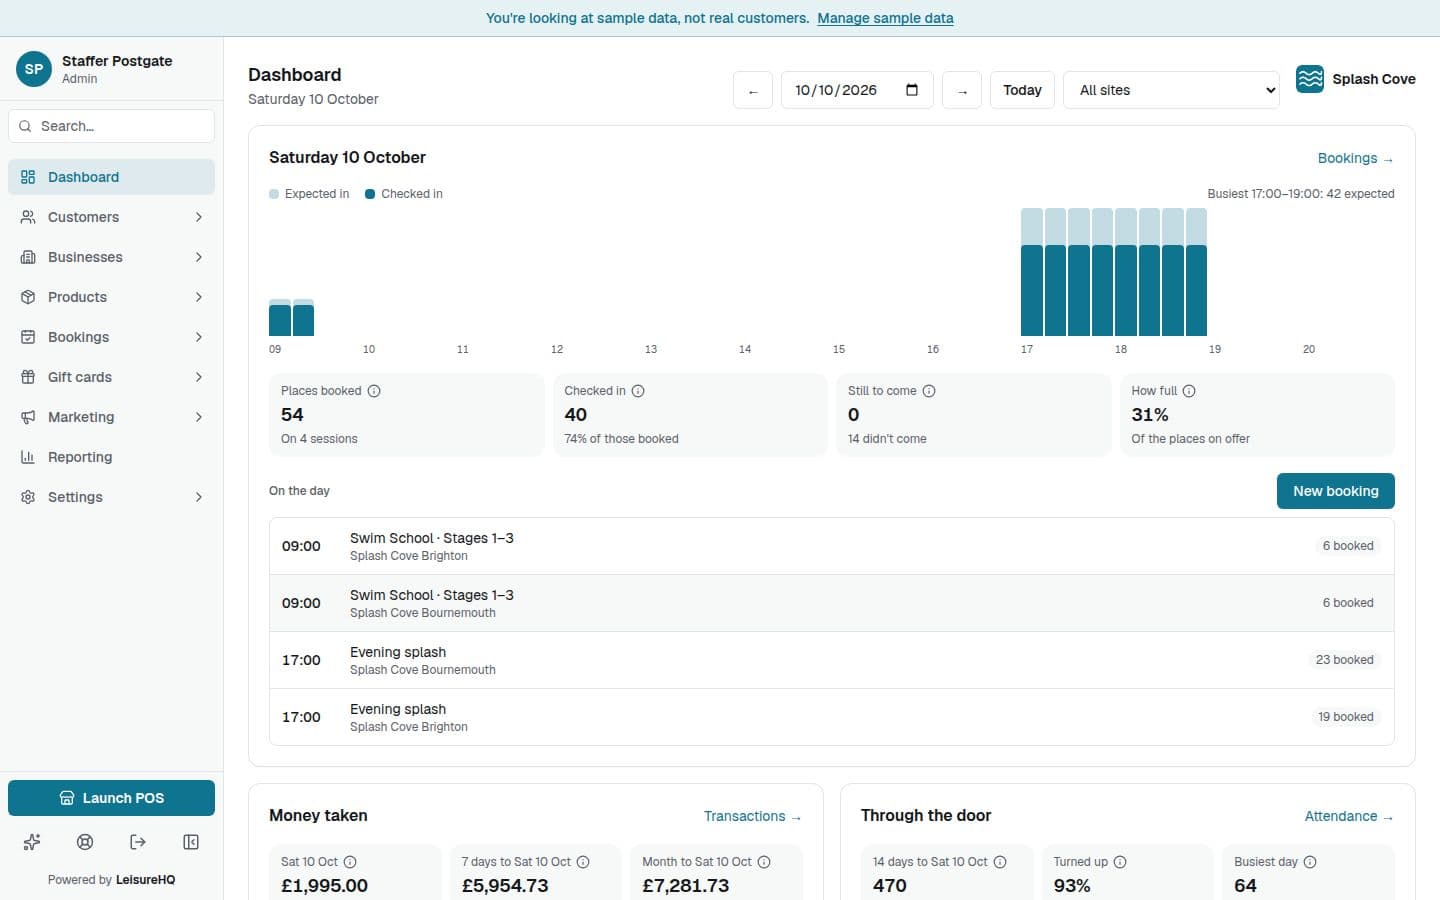Click the help lifebuoy icon
The height and width of the screenshot is (900, 1440).
click(x=85, y=842)
